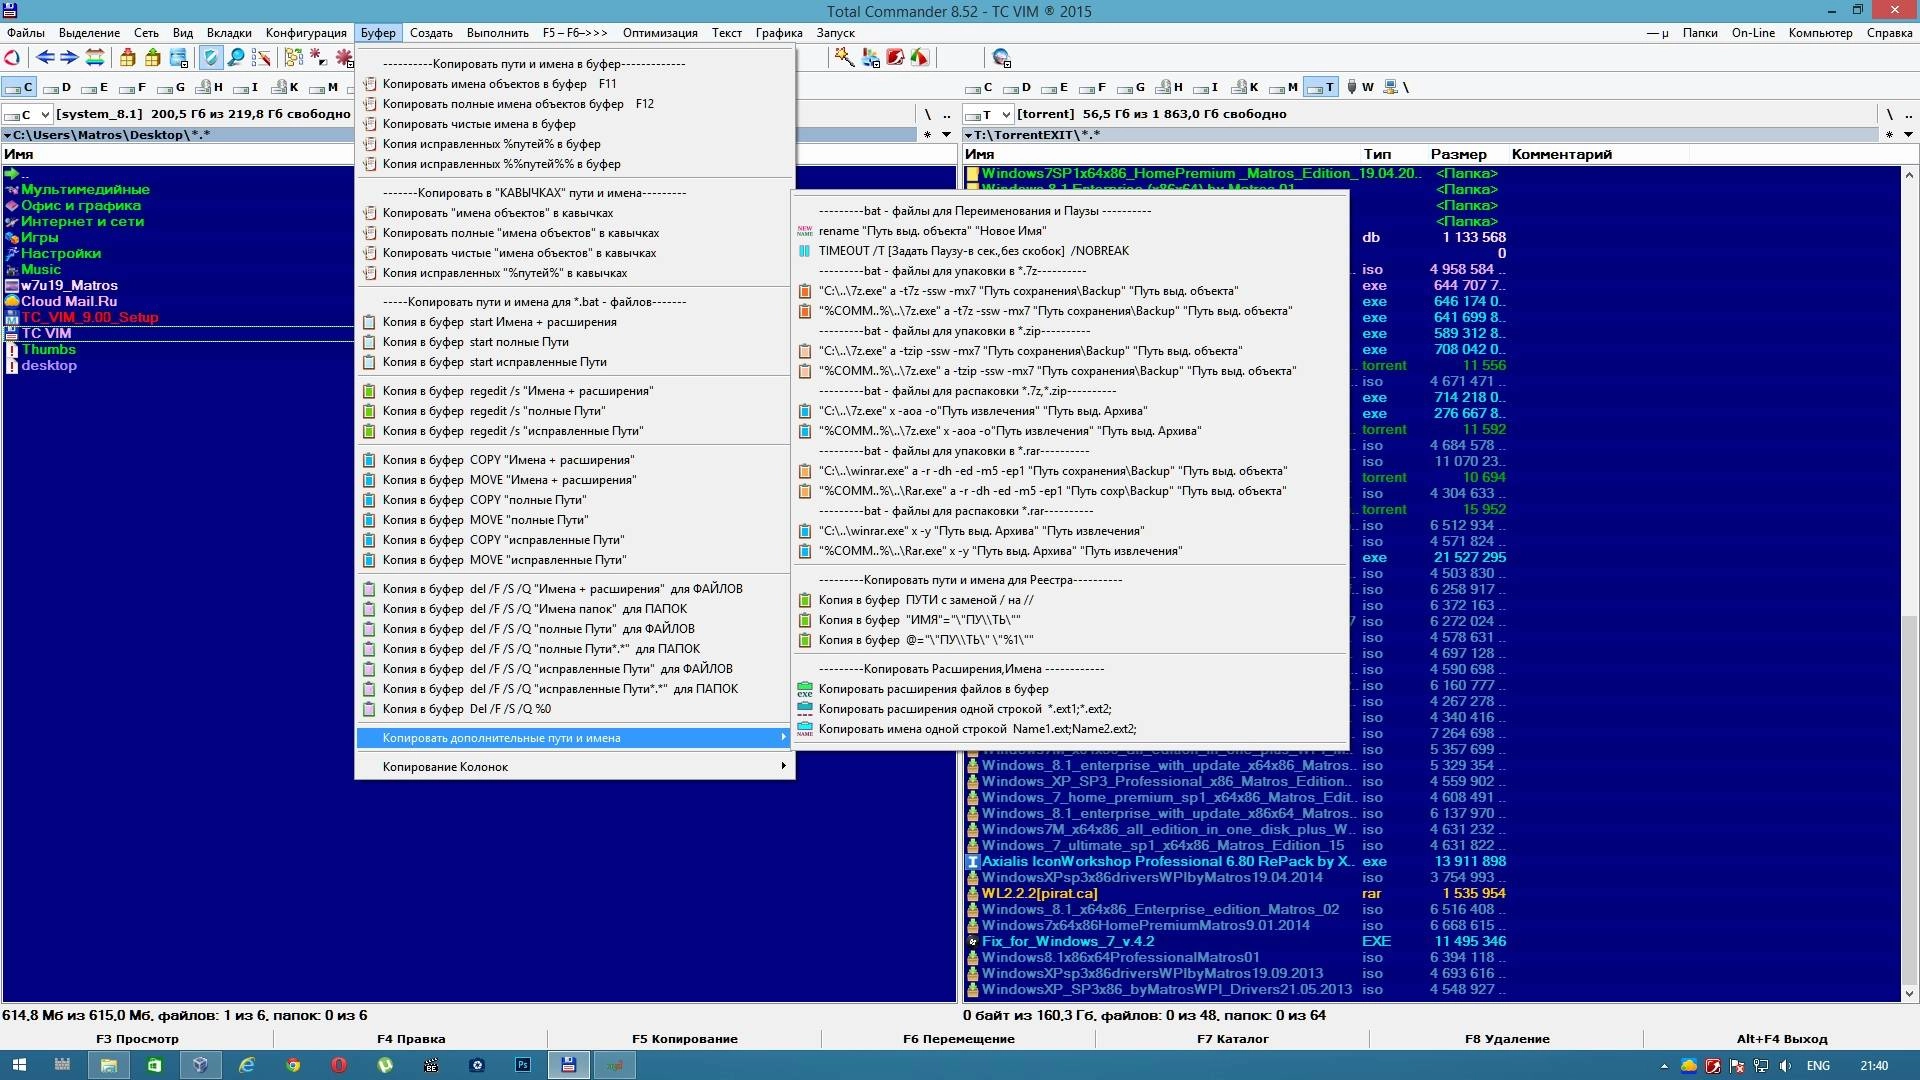Open left panel drive dropdown showing C
The image size is (1920, 1080).
pyautogui.click(x=28, y=114)
